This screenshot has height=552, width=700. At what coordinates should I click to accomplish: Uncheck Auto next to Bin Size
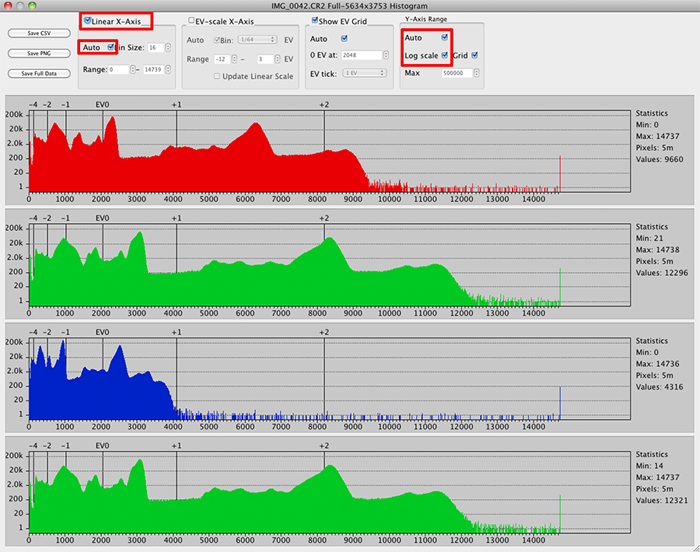click(111, 47)
